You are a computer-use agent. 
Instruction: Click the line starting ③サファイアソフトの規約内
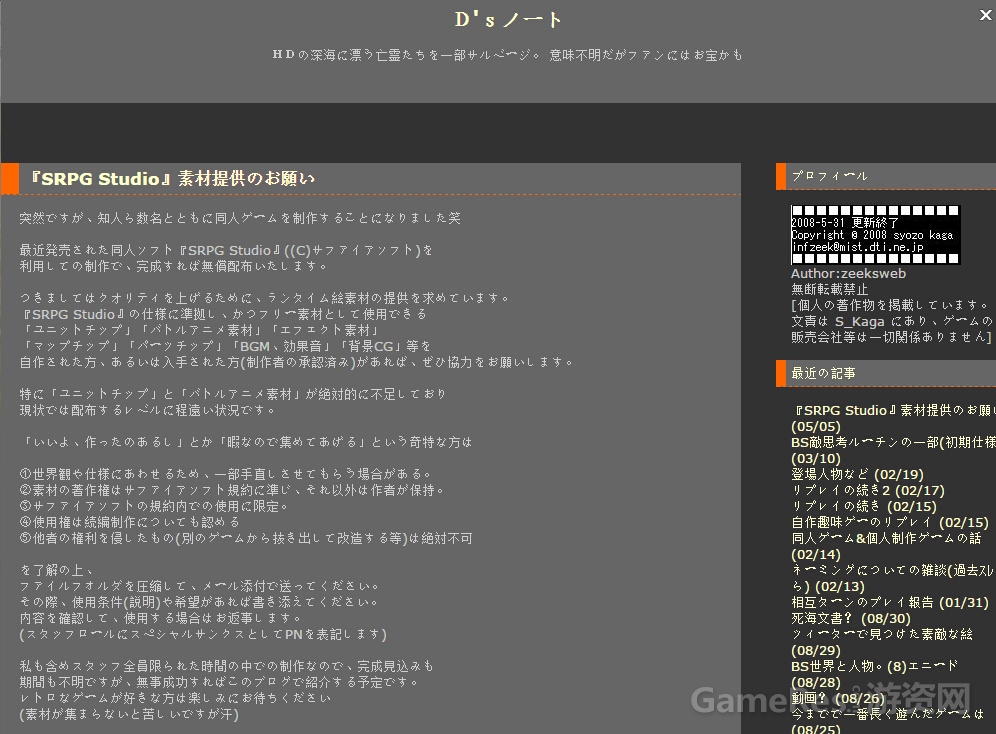pyautogui.click(x=154, y=506)
